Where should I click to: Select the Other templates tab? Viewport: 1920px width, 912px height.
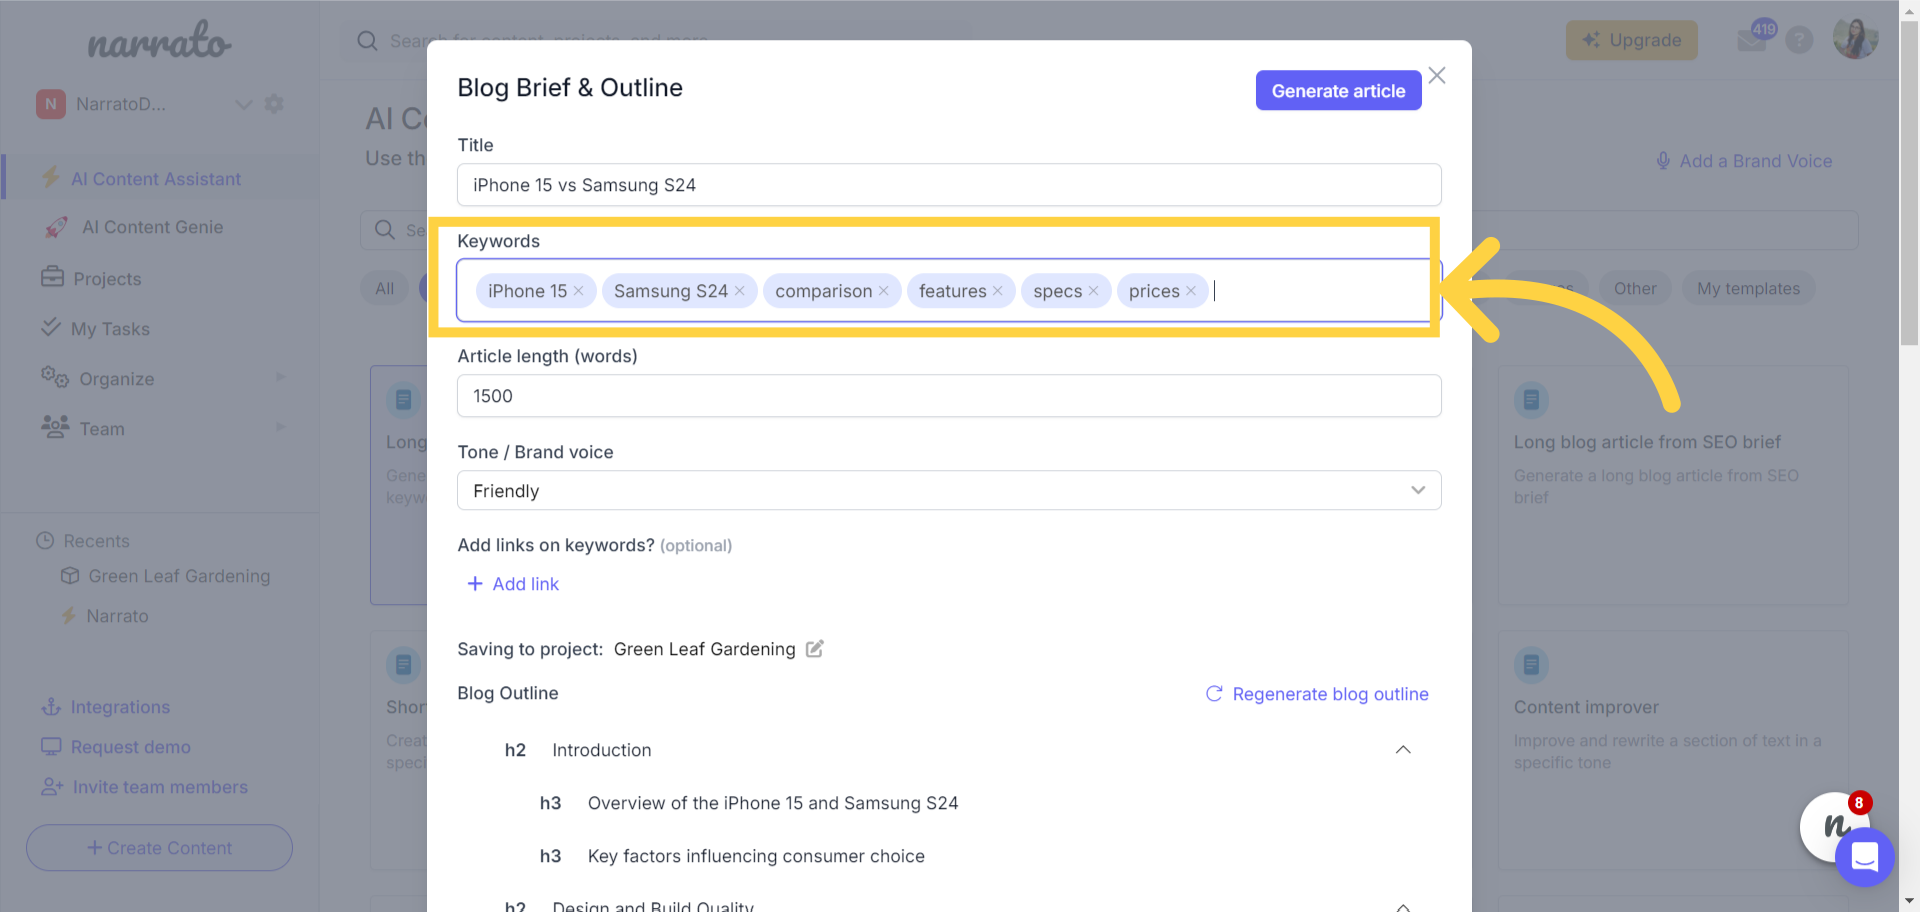1635,288
